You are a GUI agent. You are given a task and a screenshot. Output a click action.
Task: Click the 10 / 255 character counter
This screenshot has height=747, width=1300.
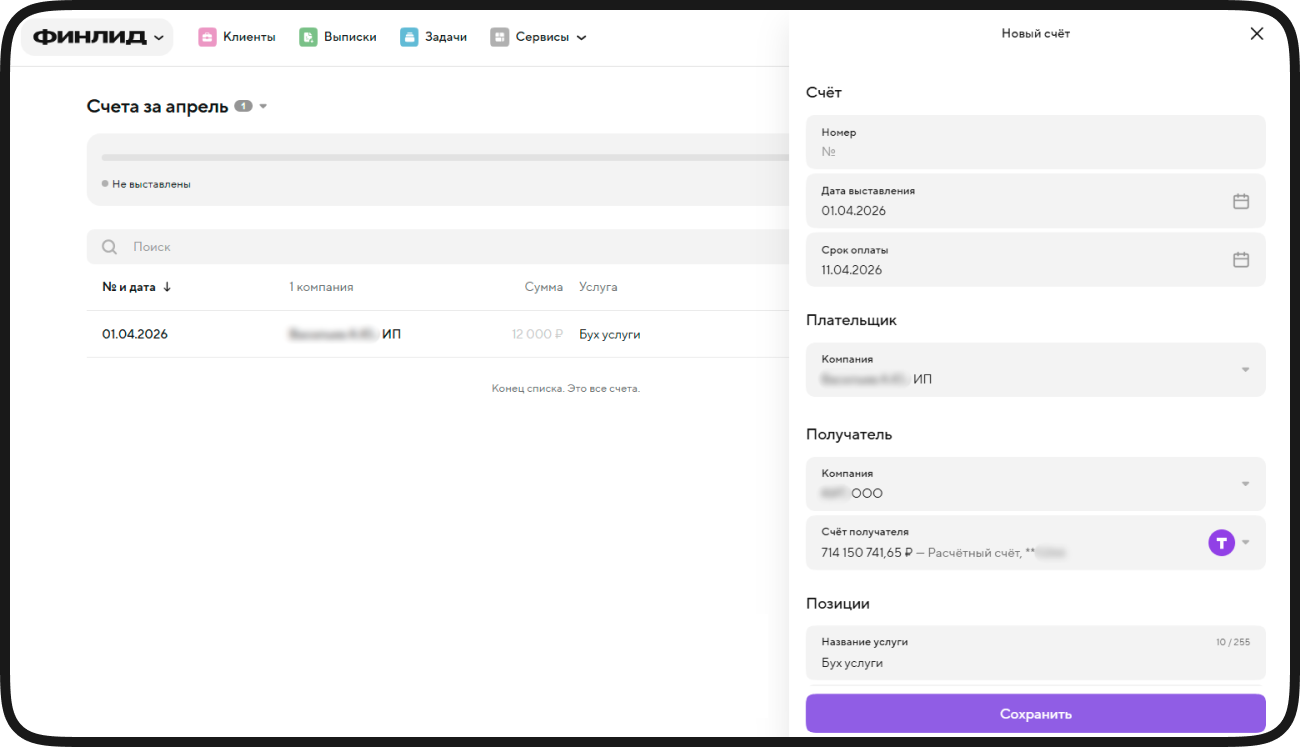[1233, 642]
